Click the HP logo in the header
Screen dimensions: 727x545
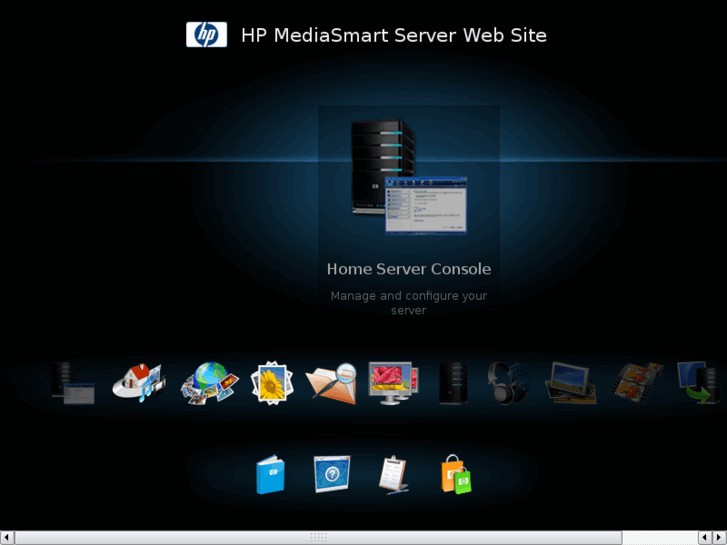coord(206,34)
